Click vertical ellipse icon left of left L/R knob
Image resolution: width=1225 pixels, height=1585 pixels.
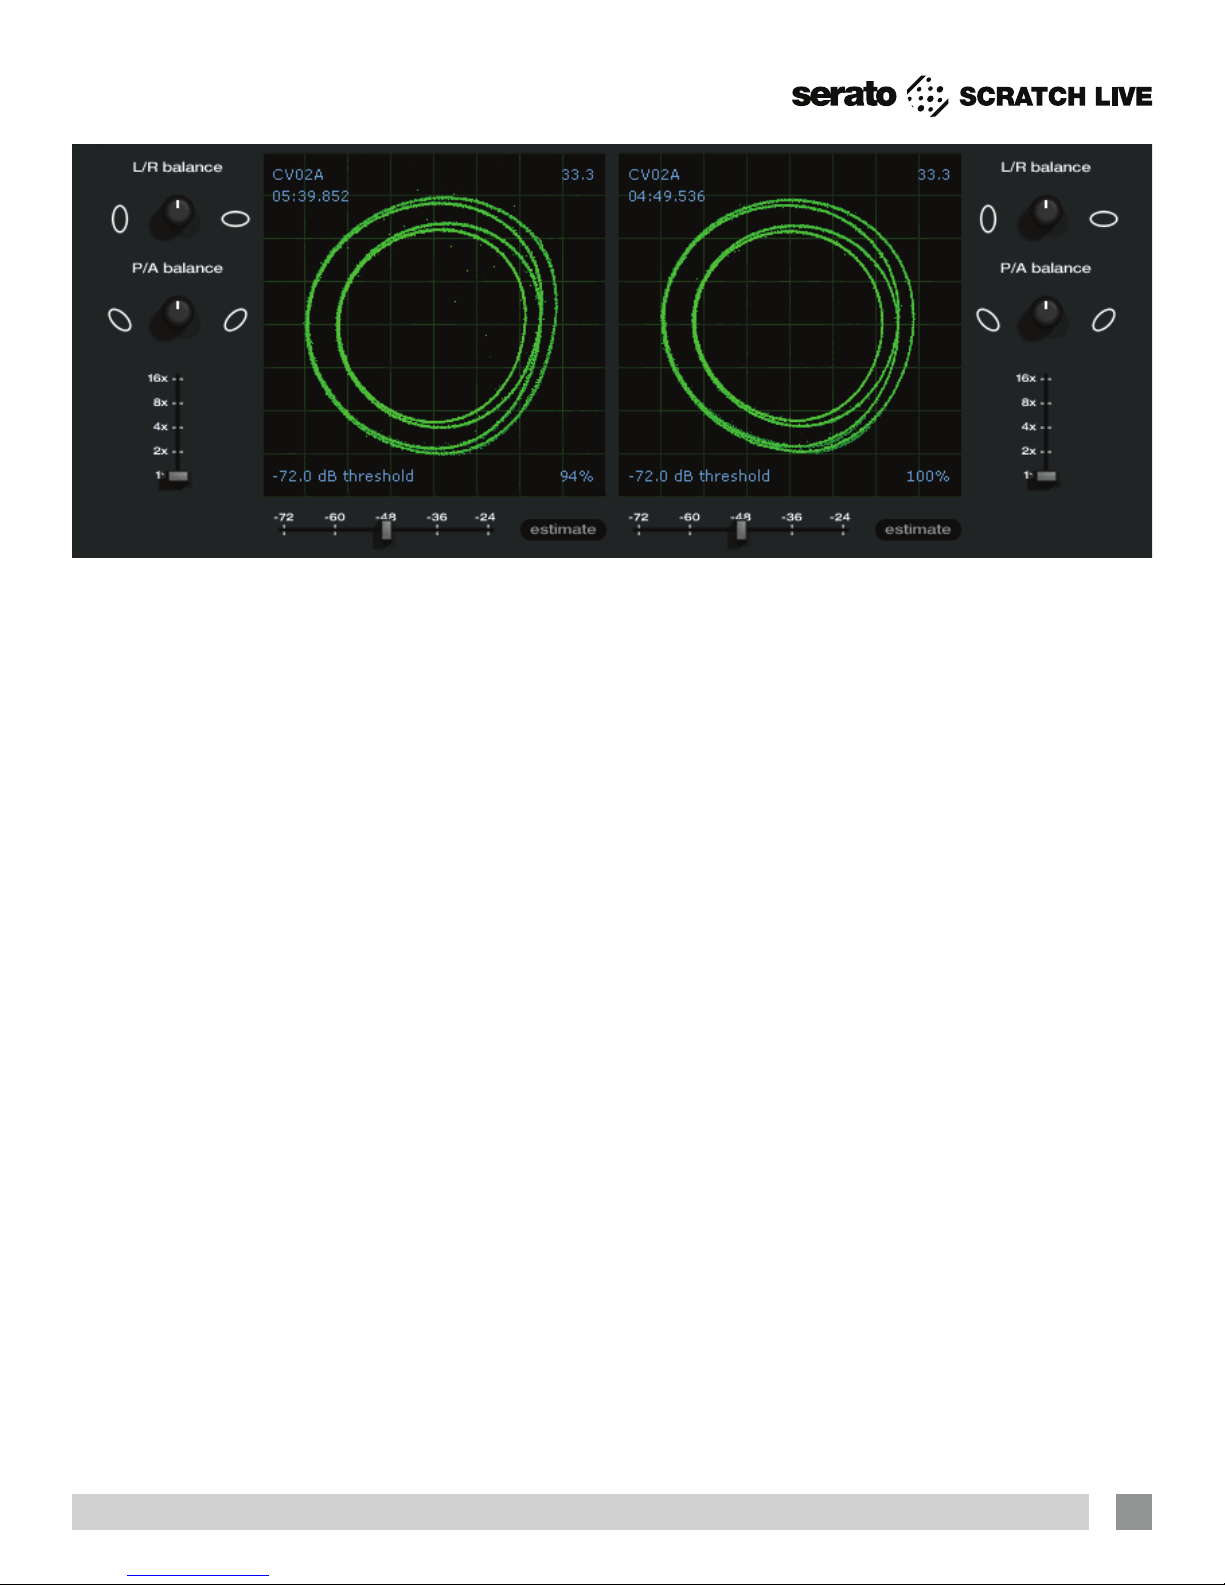pos(120,219)
